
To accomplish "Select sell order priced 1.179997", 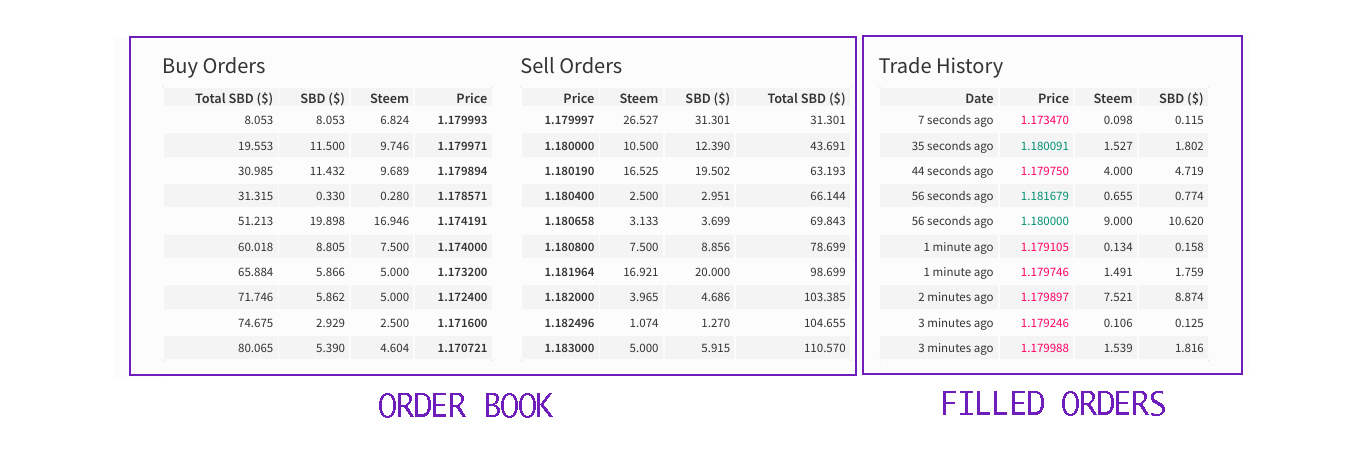I will pos(685,120).
